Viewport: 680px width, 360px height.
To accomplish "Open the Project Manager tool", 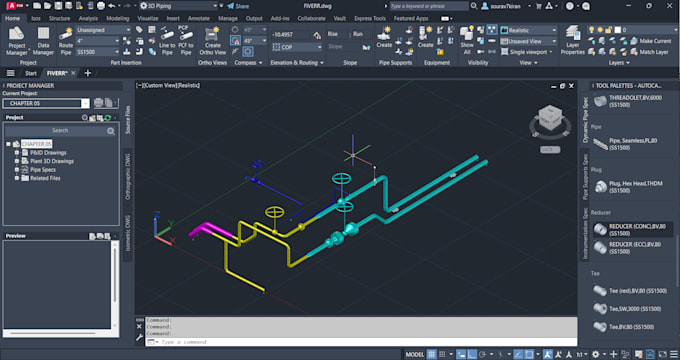I will [16, 41].
